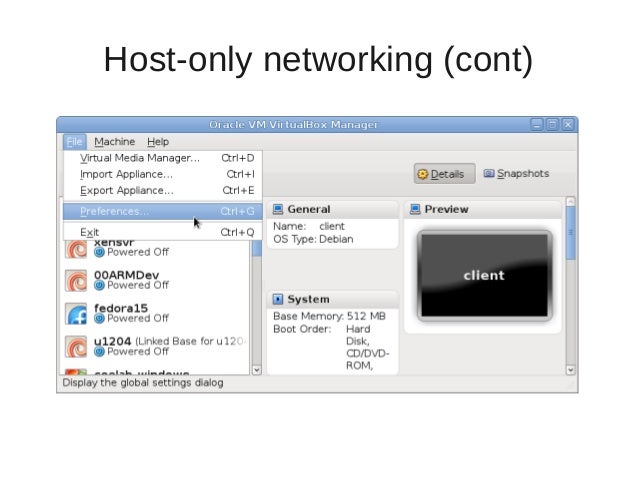The image size is (638, 479).
Task: Select the fedora15 machine name
Action: pyautogui.click(x=121, y=308)
